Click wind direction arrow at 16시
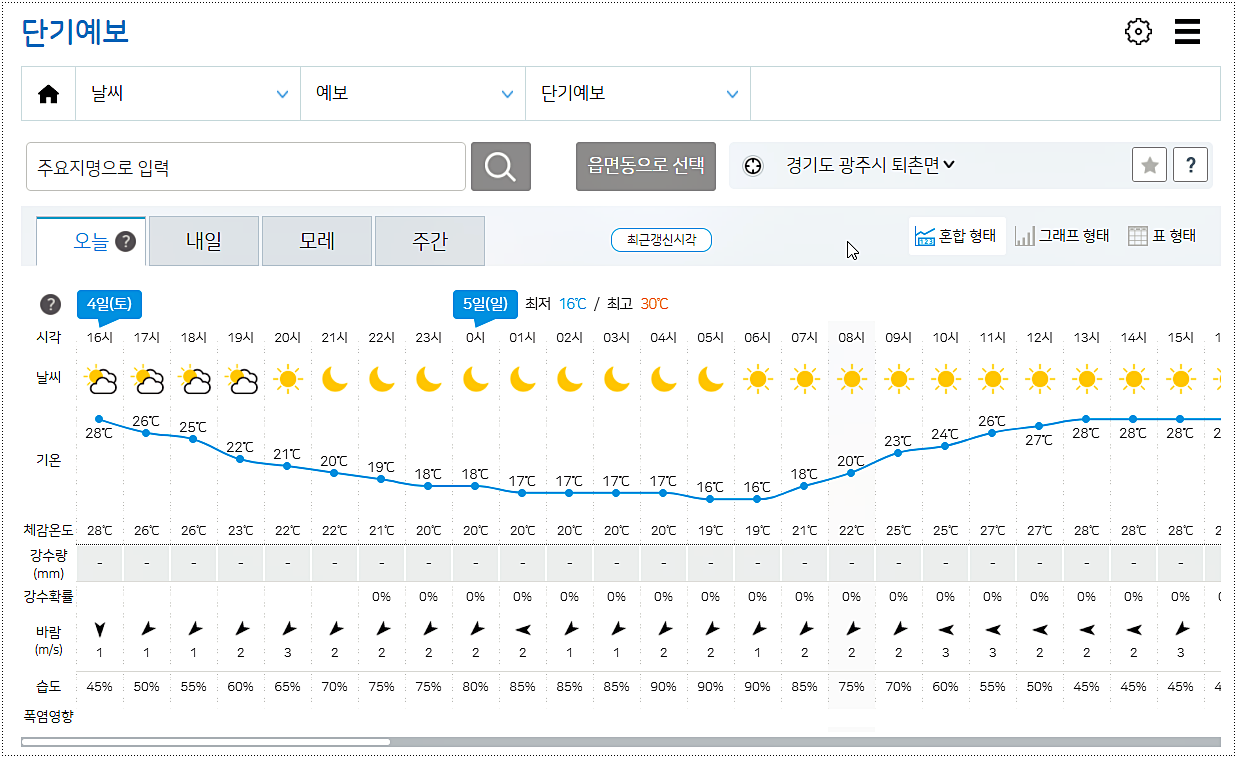1237x758 pixels. click(99, 629)
